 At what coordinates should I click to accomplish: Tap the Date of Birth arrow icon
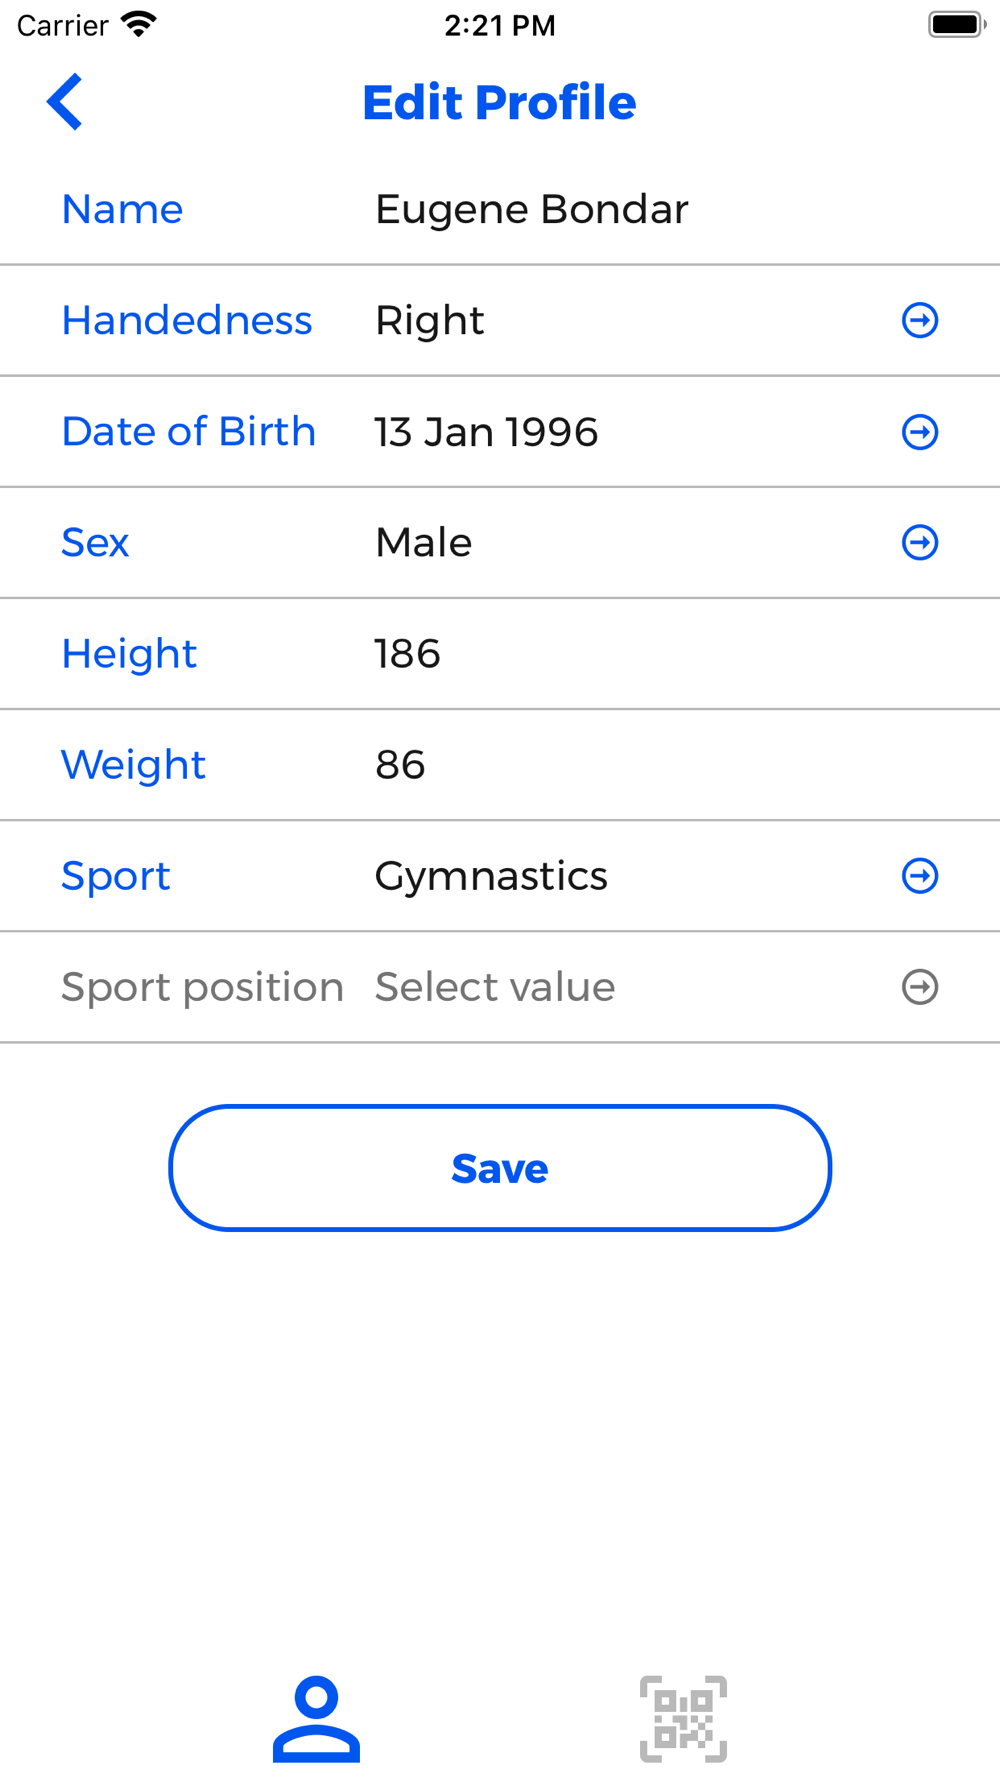click(920, 432)
